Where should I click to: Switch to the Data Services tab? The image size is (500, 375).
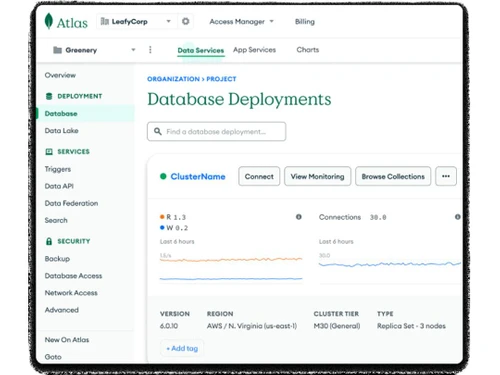[x=201, y=50]
